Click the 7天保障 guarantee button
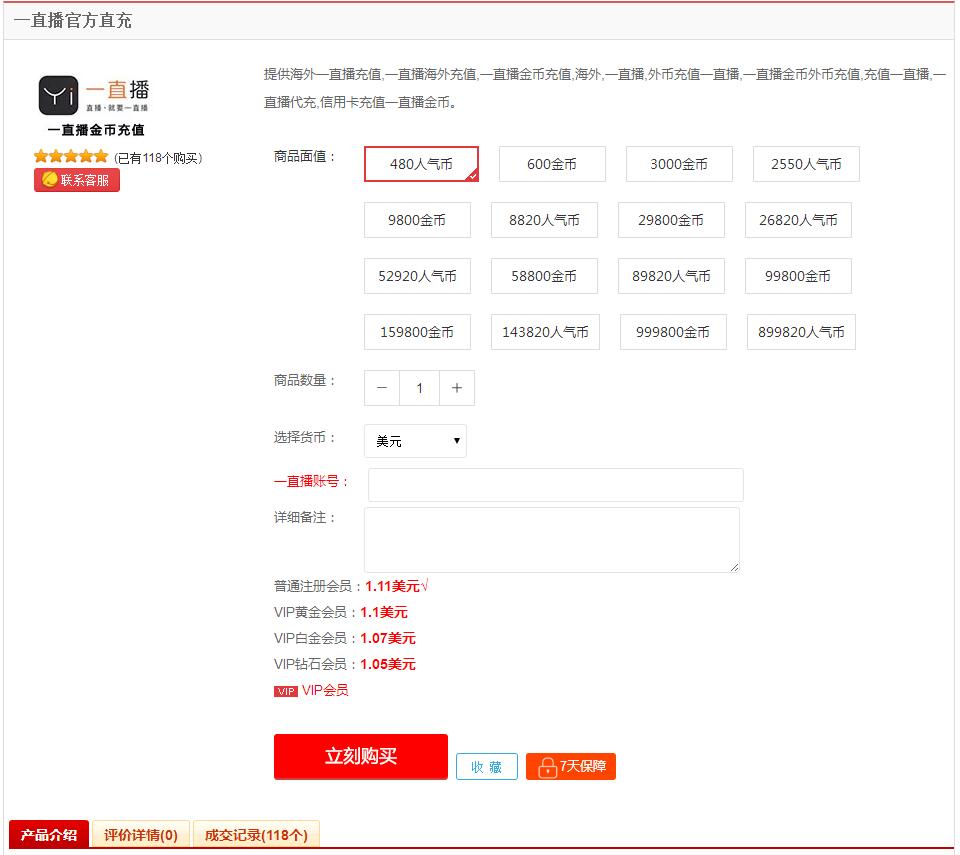 [x=571, y=766]
